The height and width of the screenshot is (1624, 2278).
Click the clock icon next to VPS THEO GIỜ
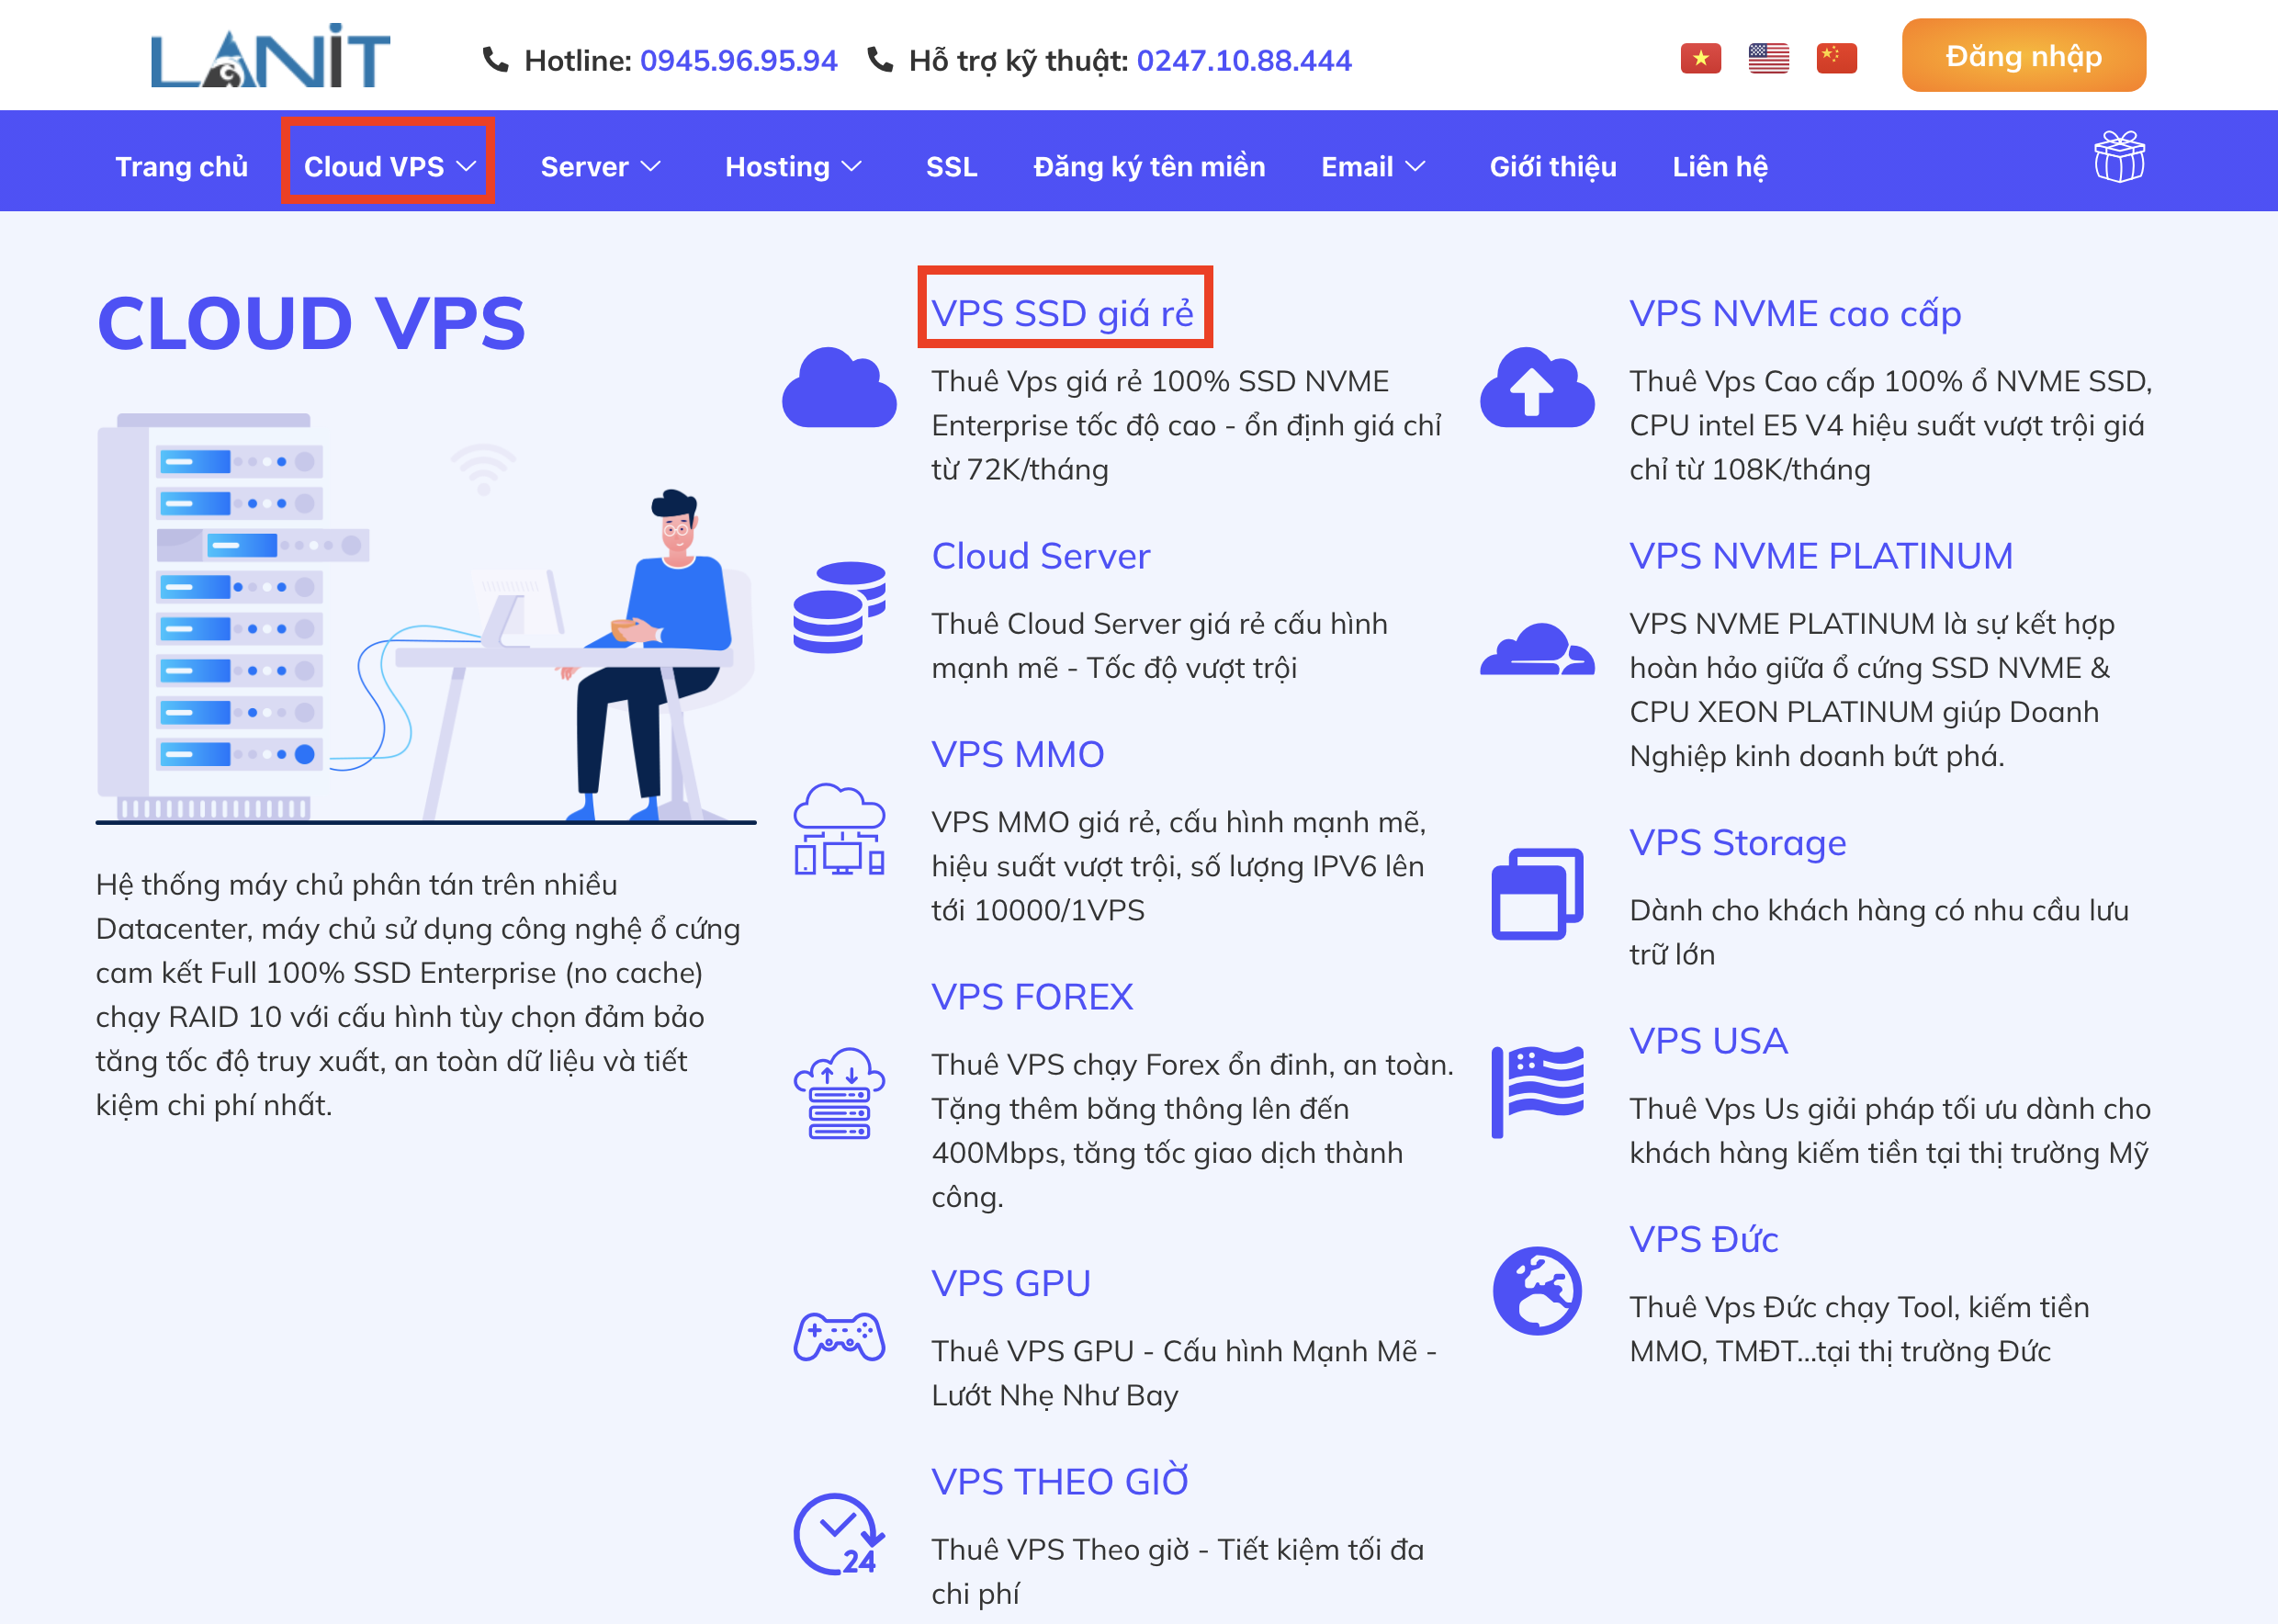838,1535
